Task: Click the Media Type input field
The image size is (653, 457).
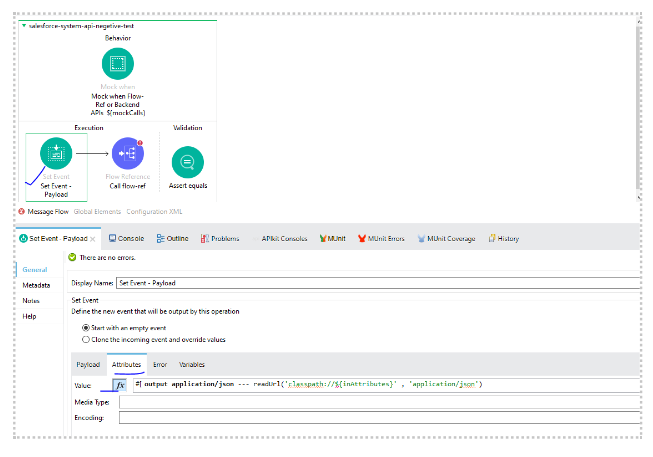Action: [x=380, y=402]
